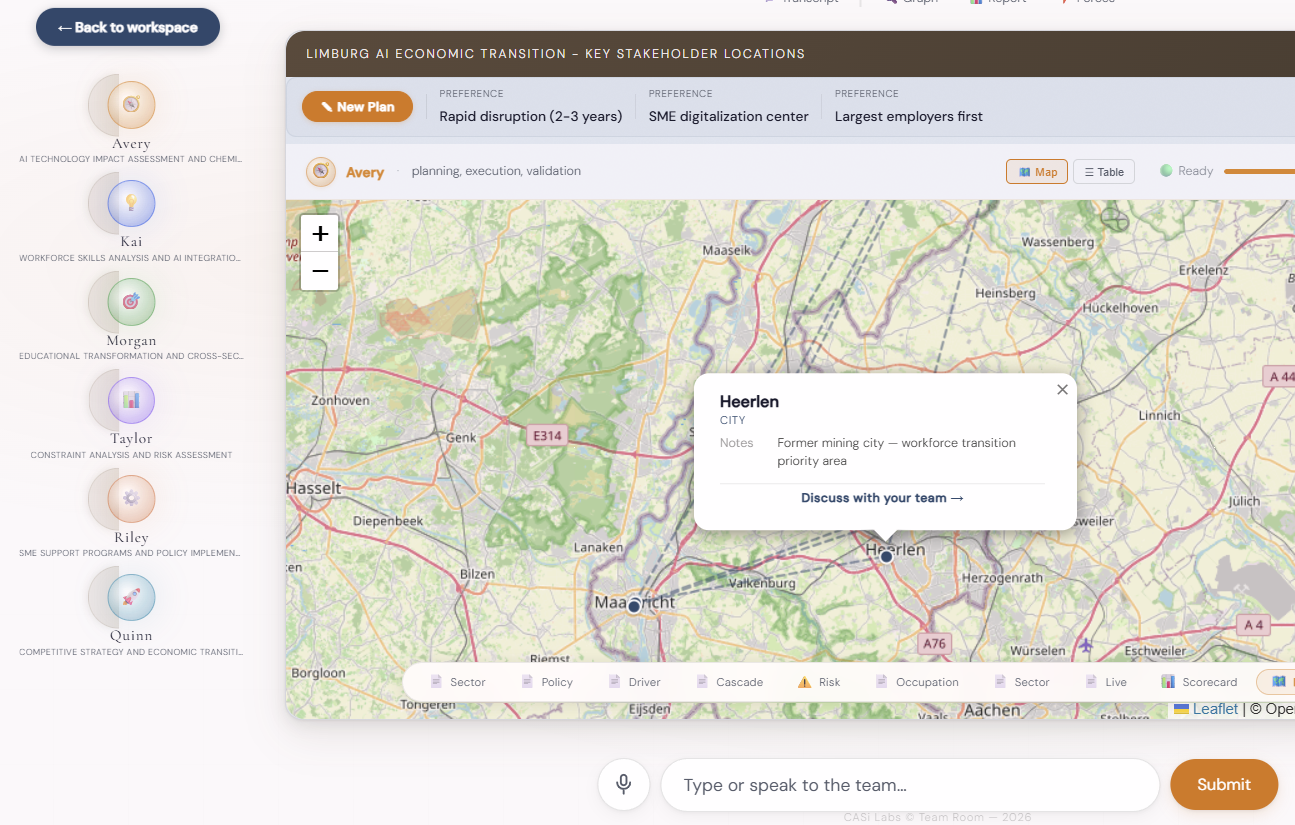Click the Heerlen popup title
The height and width of the screenshot is (825, 1295).
click(x=749, y=401)
